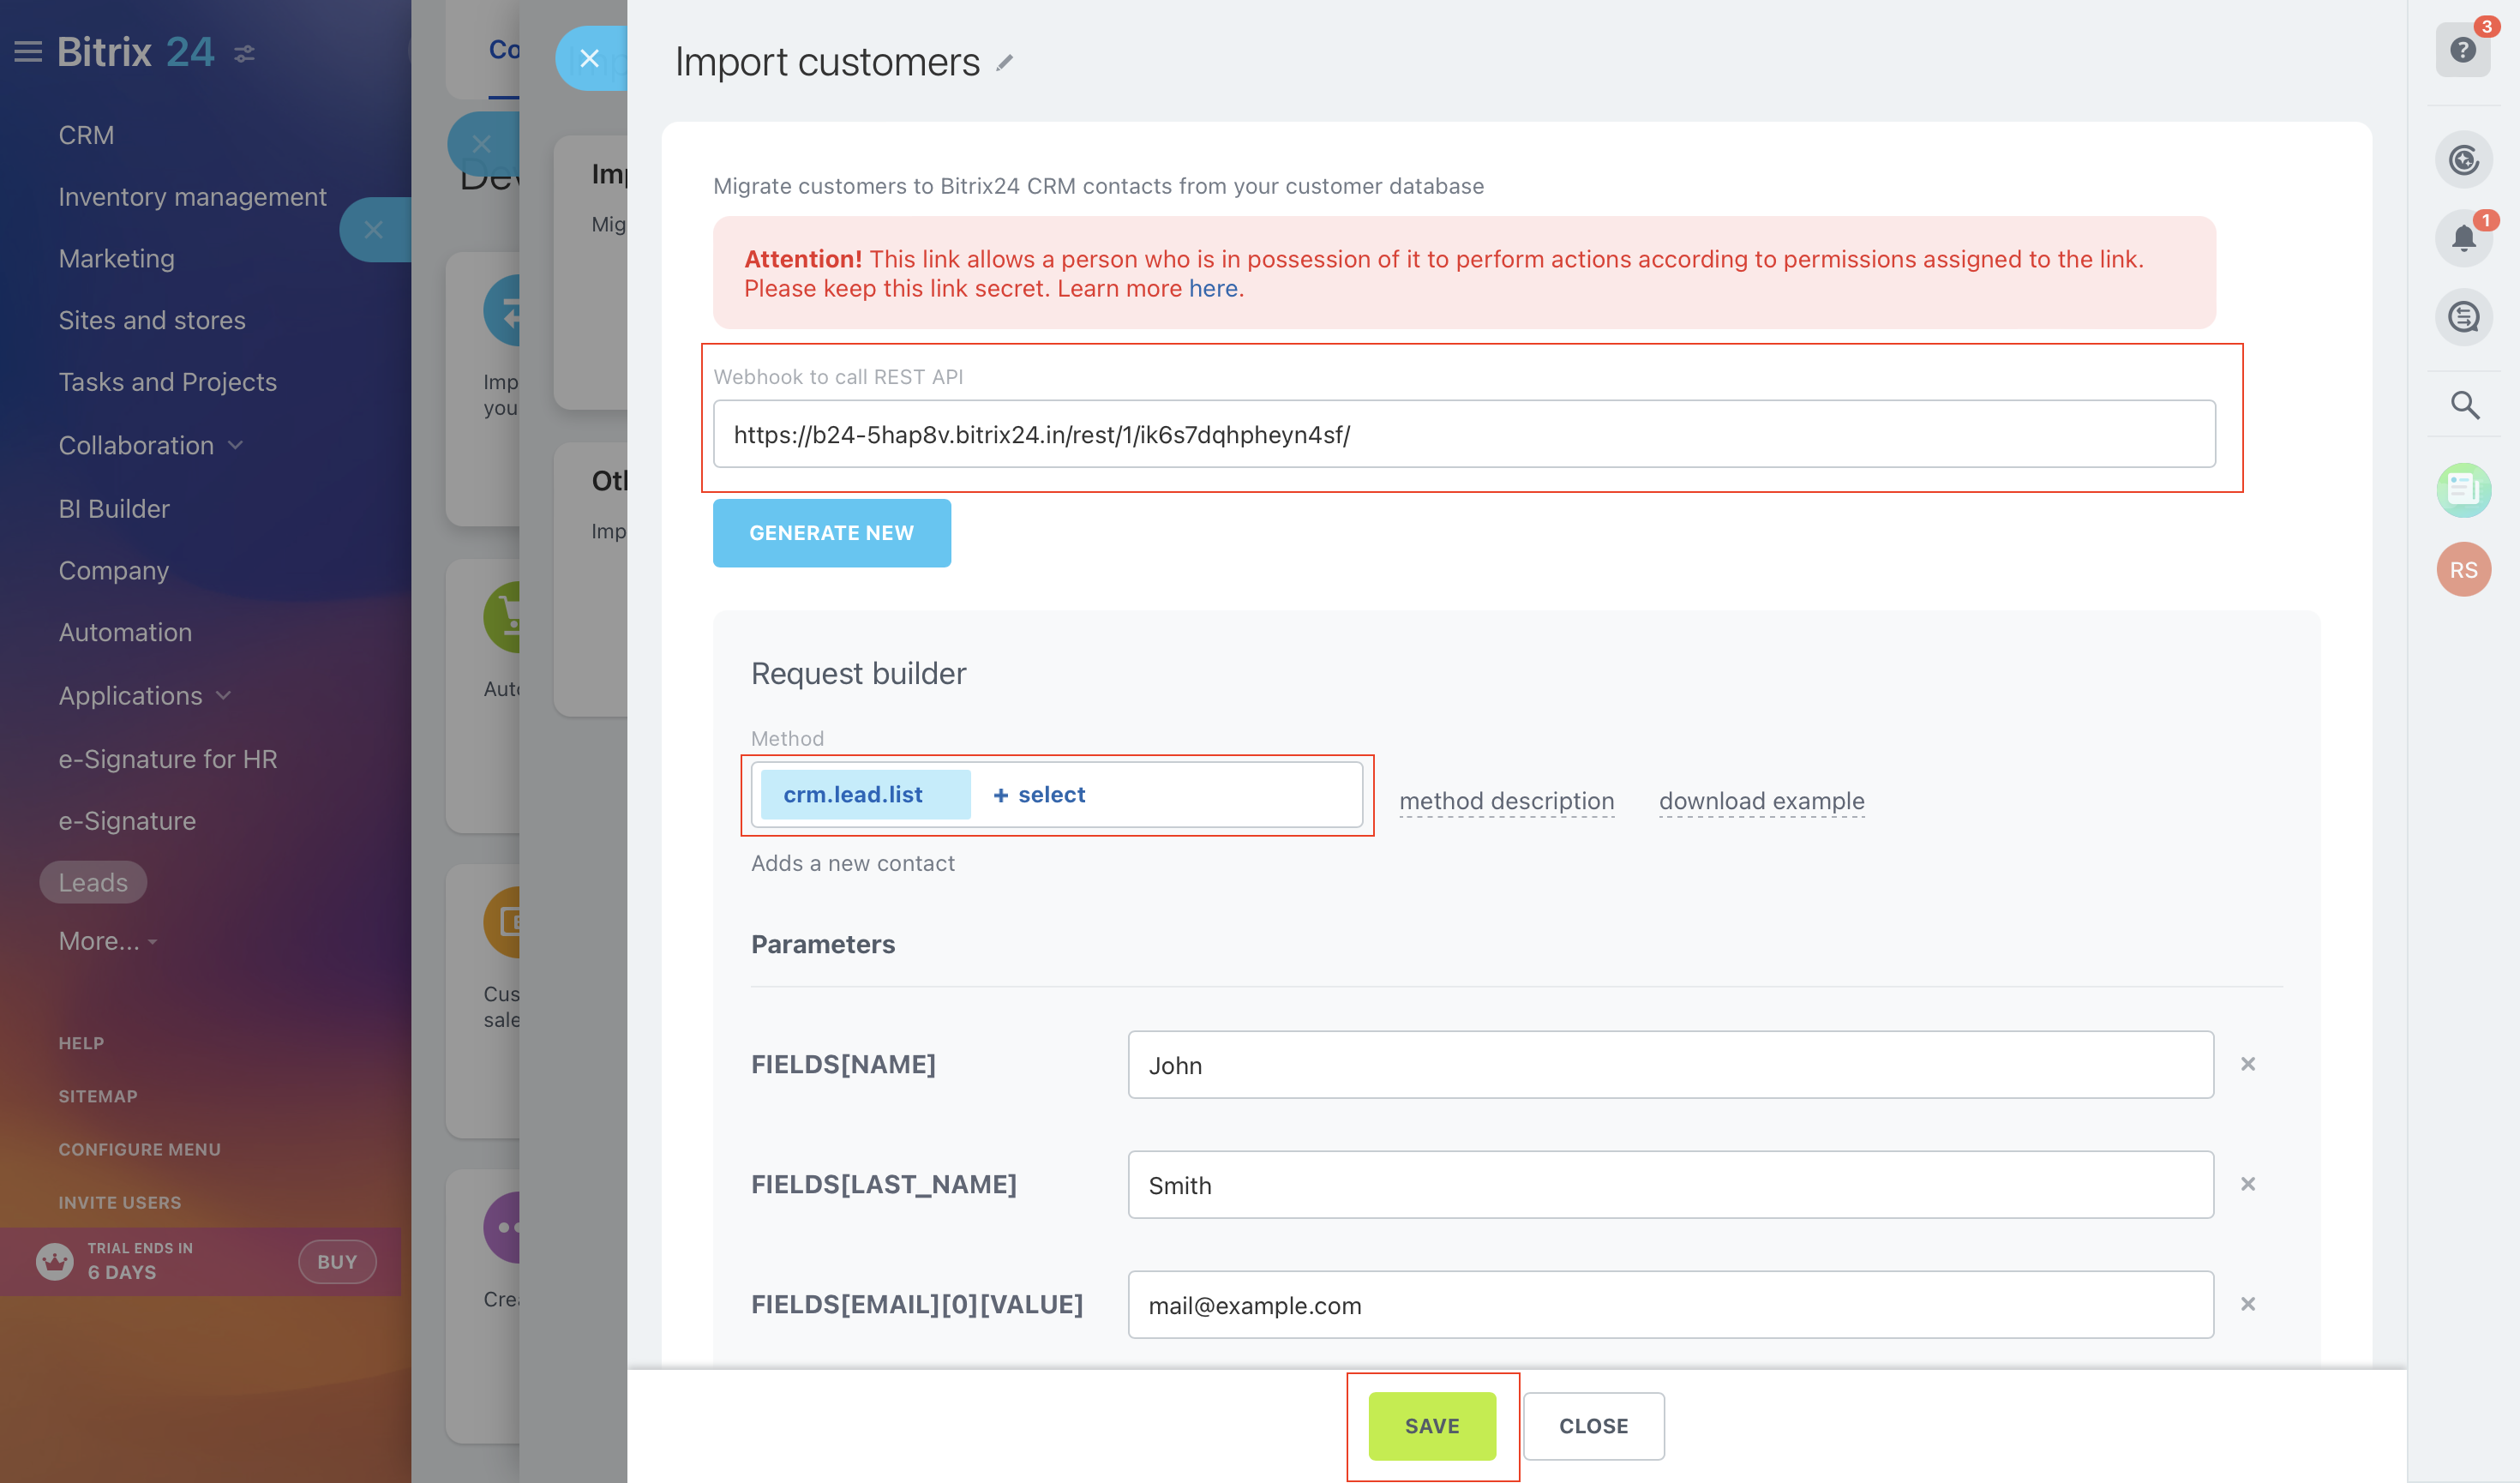2520x1483 pixels.
Task: Click the pencil icon to rename Import customers
Action: pos(1005,63)
